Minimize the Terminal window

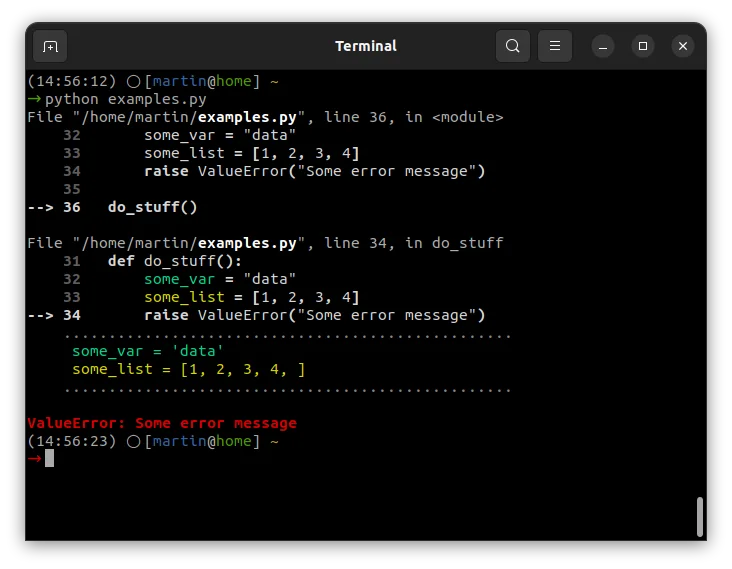602,46
